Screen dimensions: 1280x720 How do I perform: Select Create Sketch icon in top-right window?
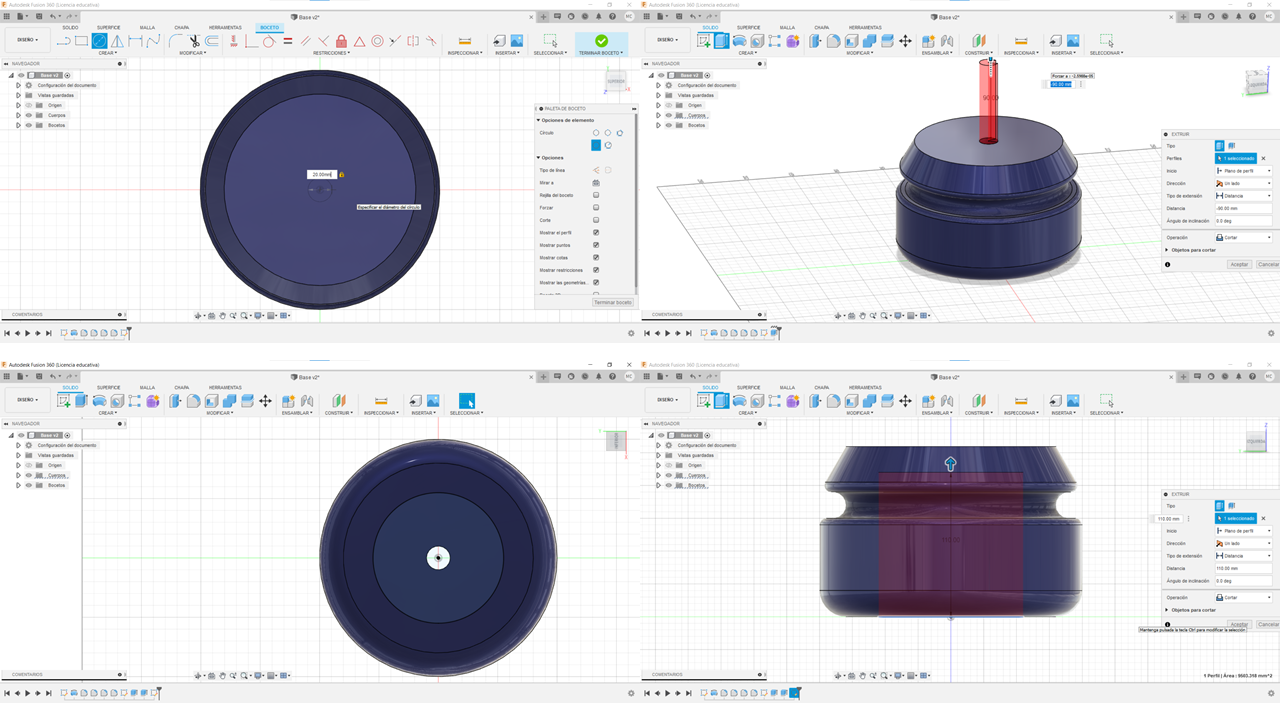tap(703, 41)
